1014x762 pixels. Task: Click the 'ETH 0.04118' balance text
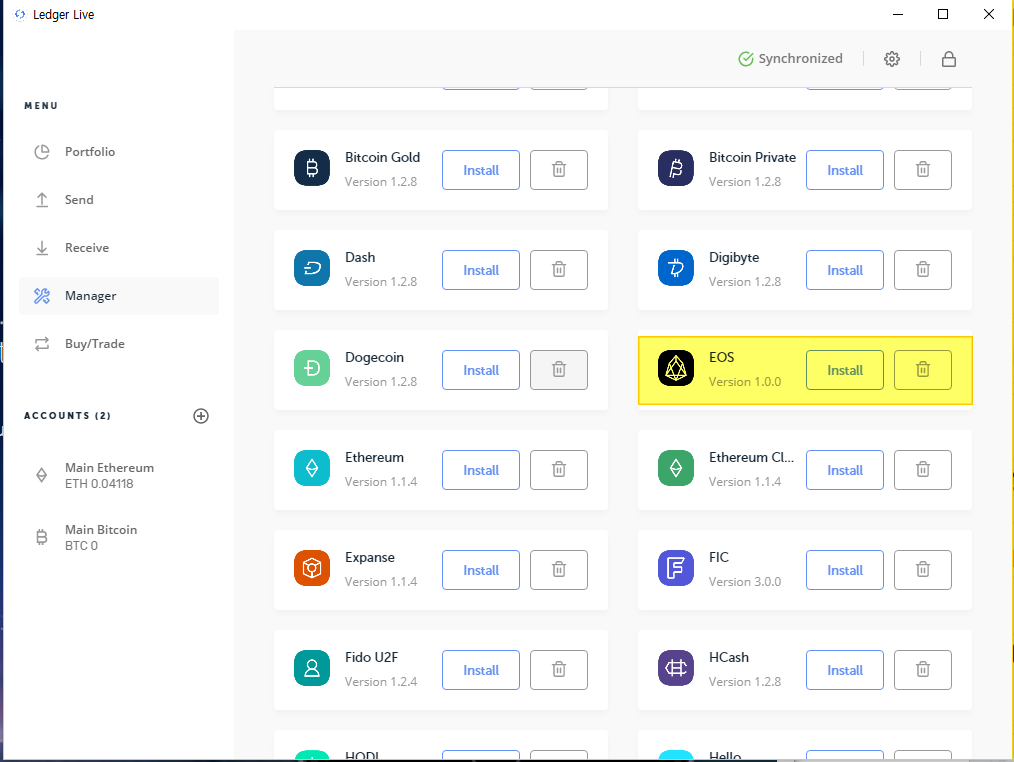[99, 484]
